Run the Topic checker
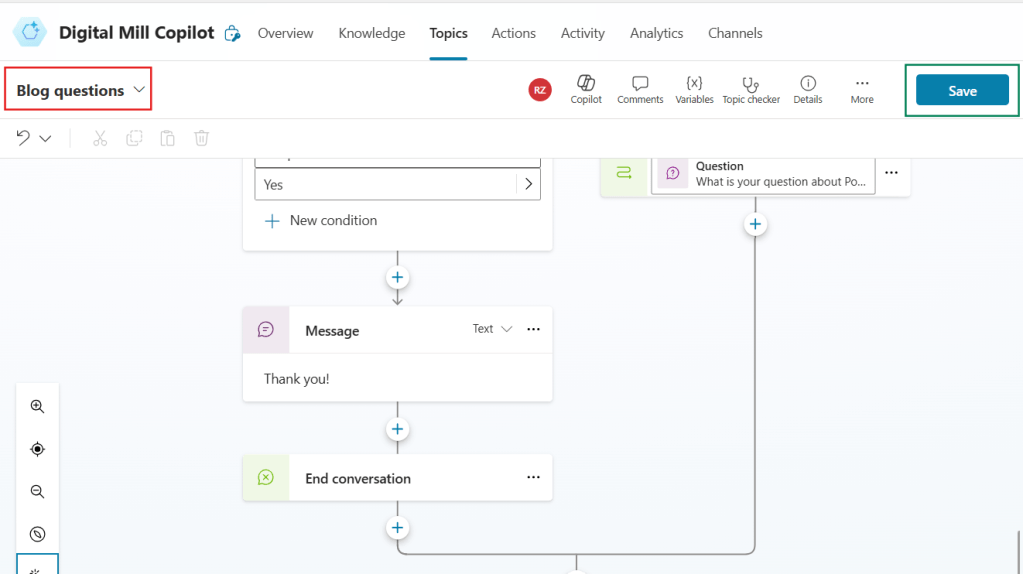Image resolution: width=1023 pixels, height=574 pixels. 751,89
